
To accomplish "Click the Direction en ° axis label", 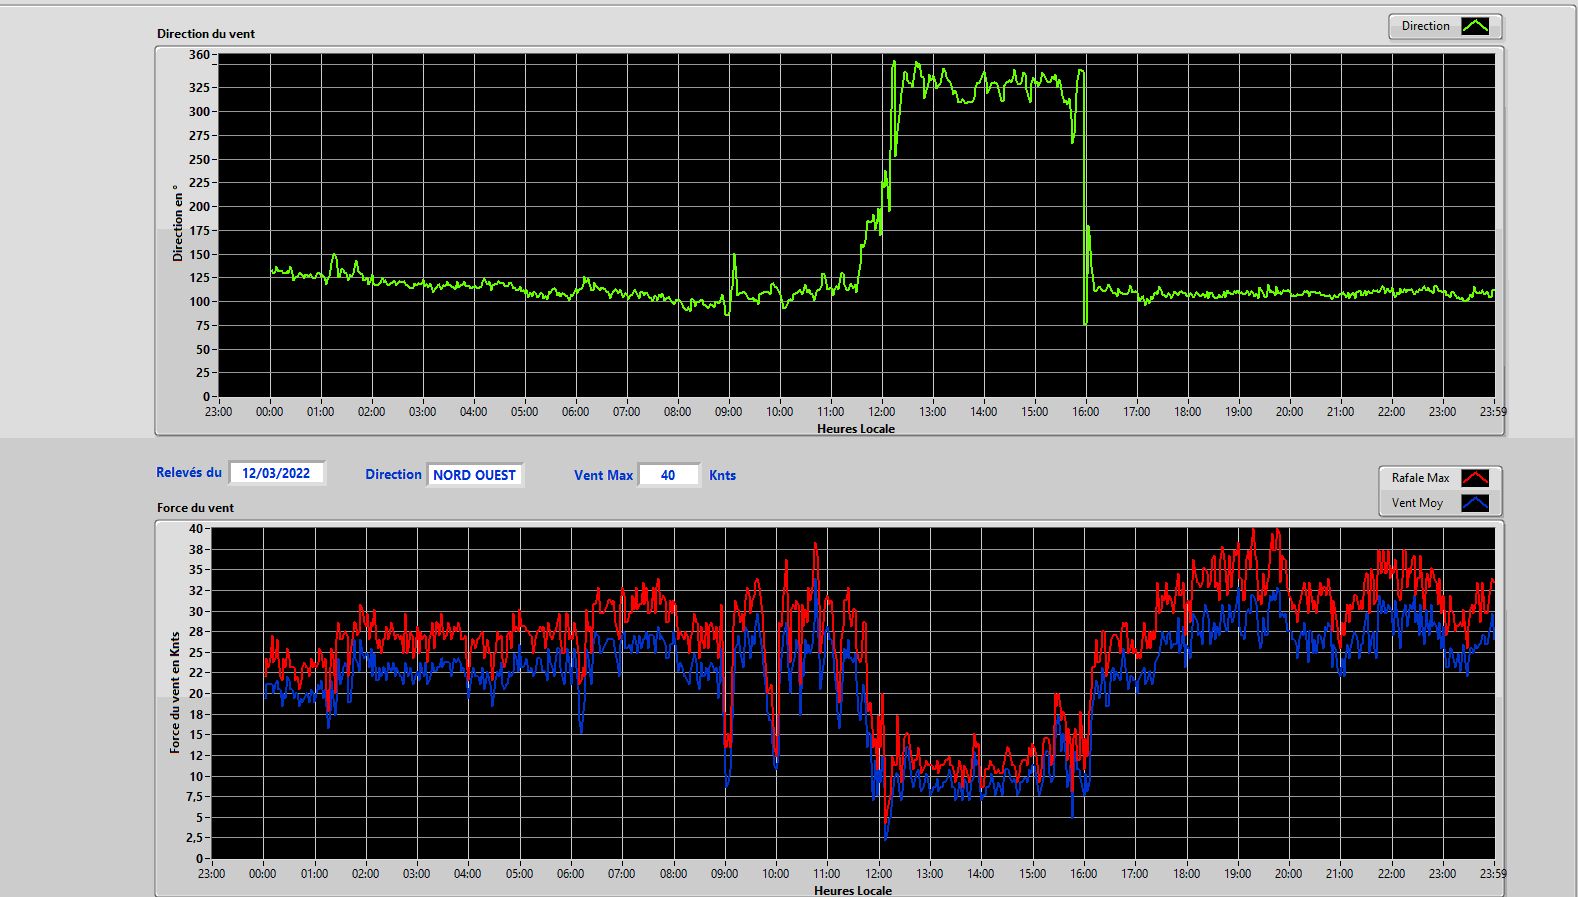I will 177,223.
